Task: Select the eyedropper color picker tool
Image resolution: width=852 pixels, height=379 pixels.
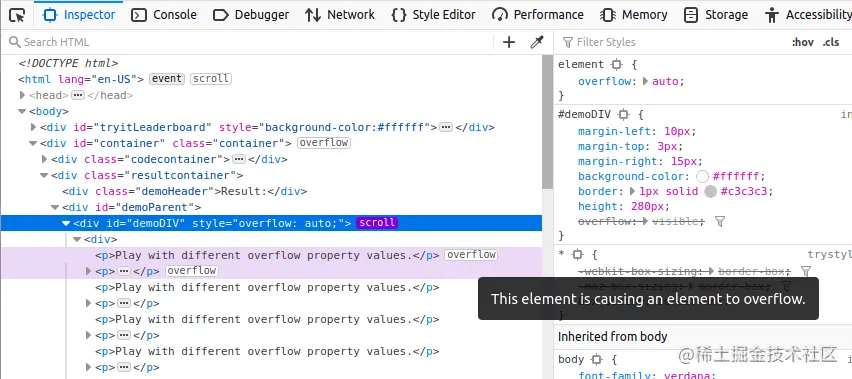Action: [x=537, y=42]
